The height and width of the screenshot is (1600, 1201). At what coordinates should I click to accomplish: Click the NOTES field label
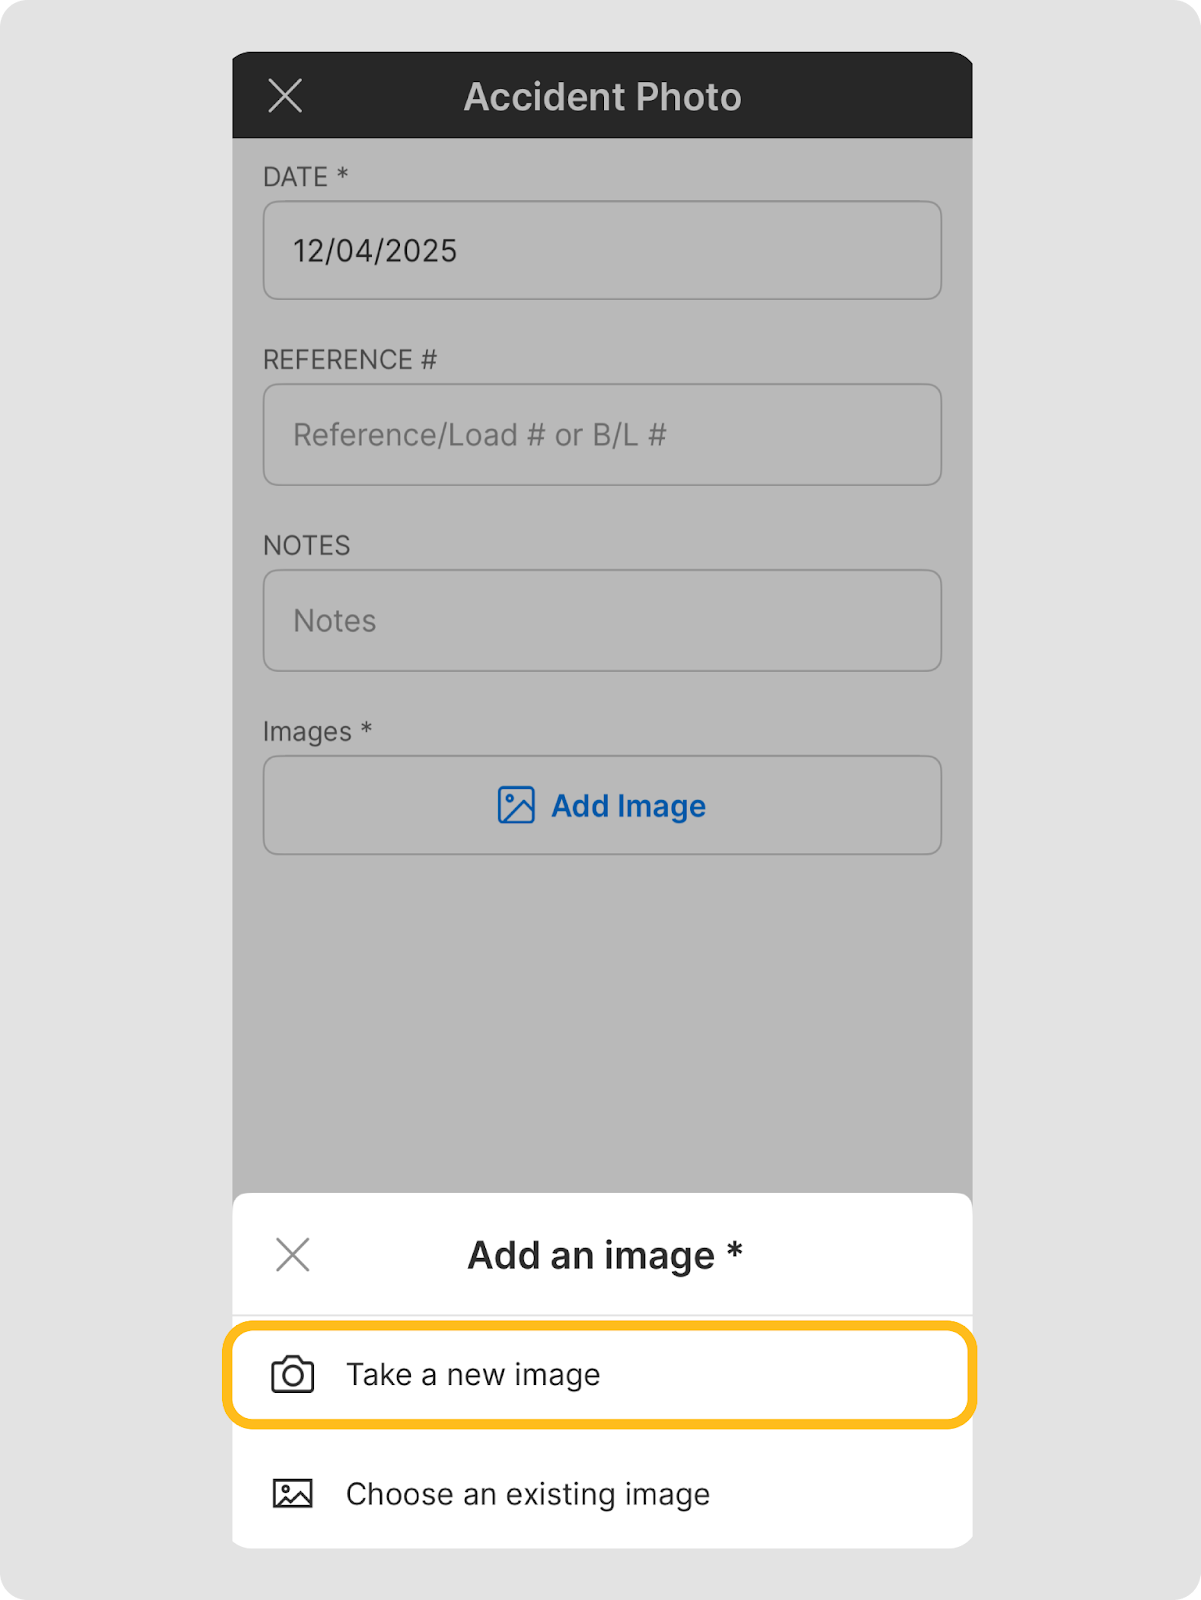[306, 545]
